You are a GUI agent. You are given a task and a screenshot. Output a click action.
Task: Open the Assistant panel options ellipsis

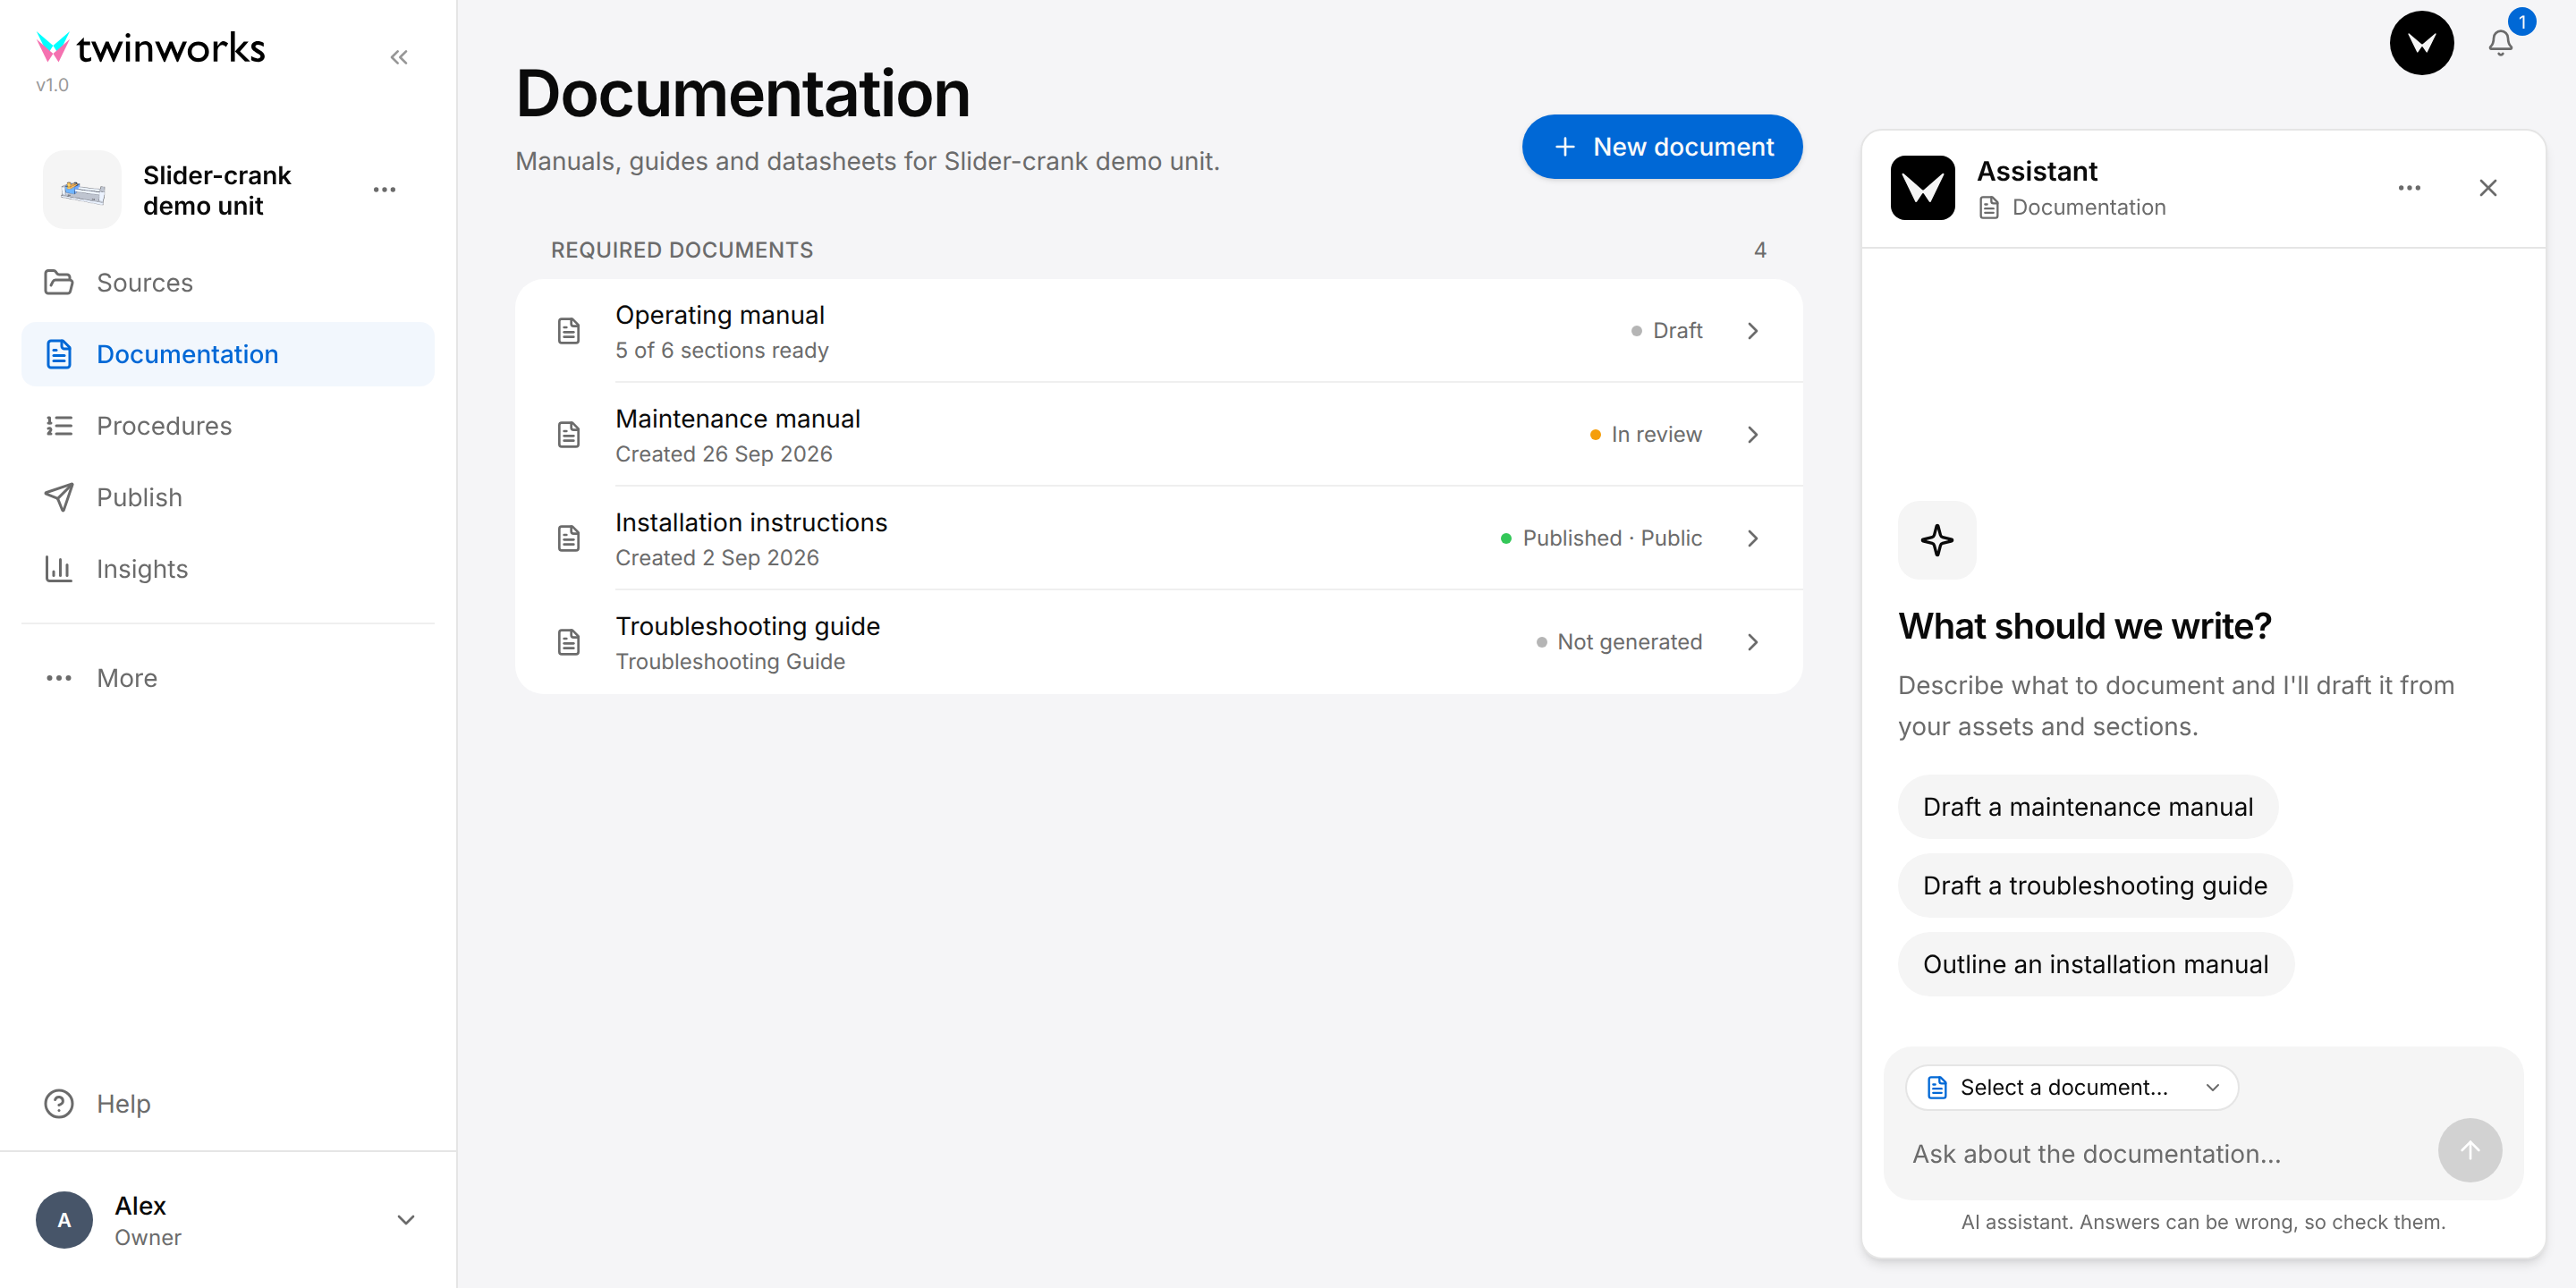tap(2409, 188)
